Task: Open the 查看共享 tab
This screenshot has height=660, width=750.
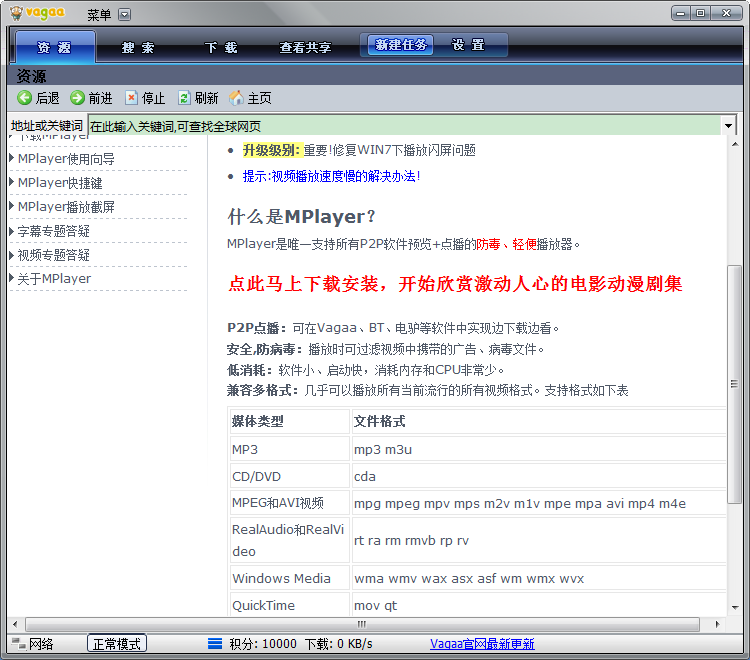Action: (306, 47)
